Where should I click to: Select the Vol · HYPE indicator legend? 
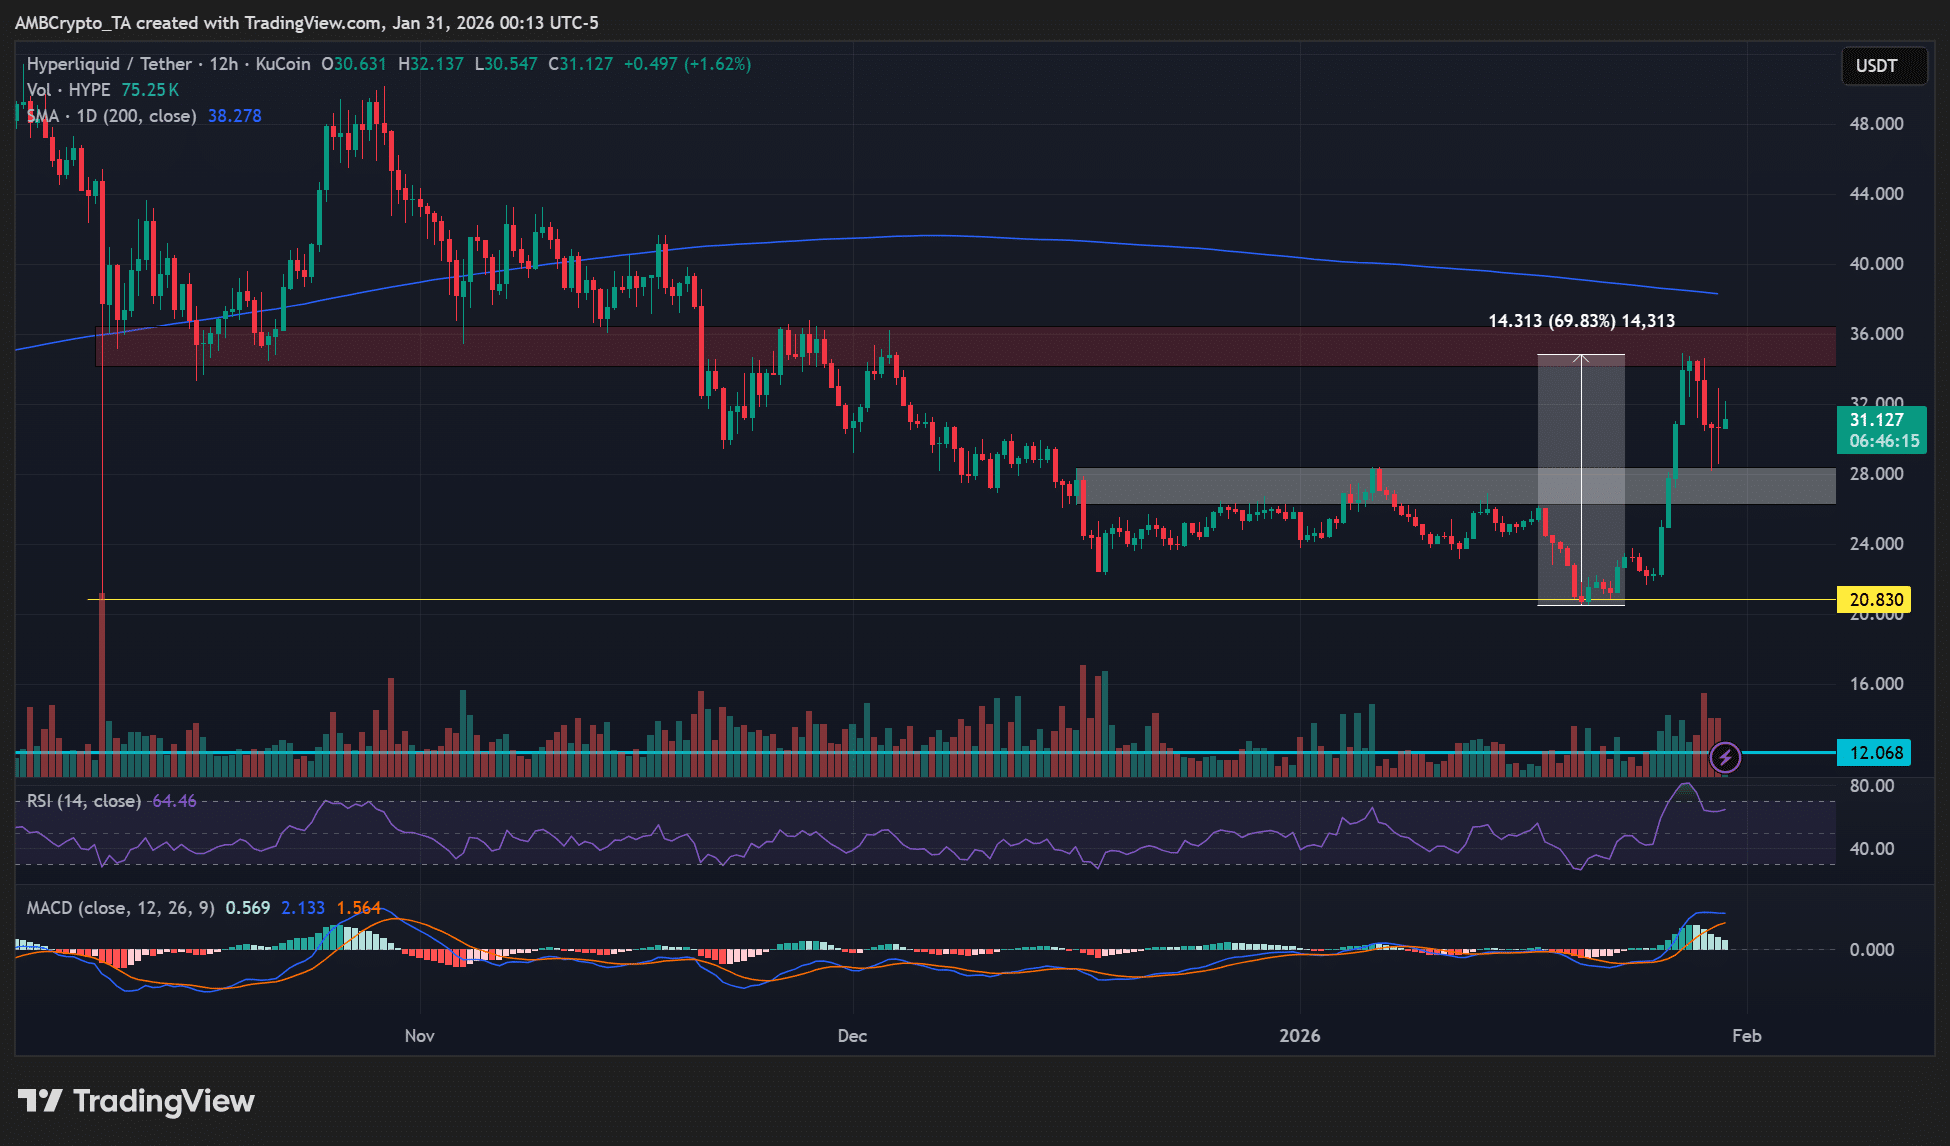pos(68,90)
